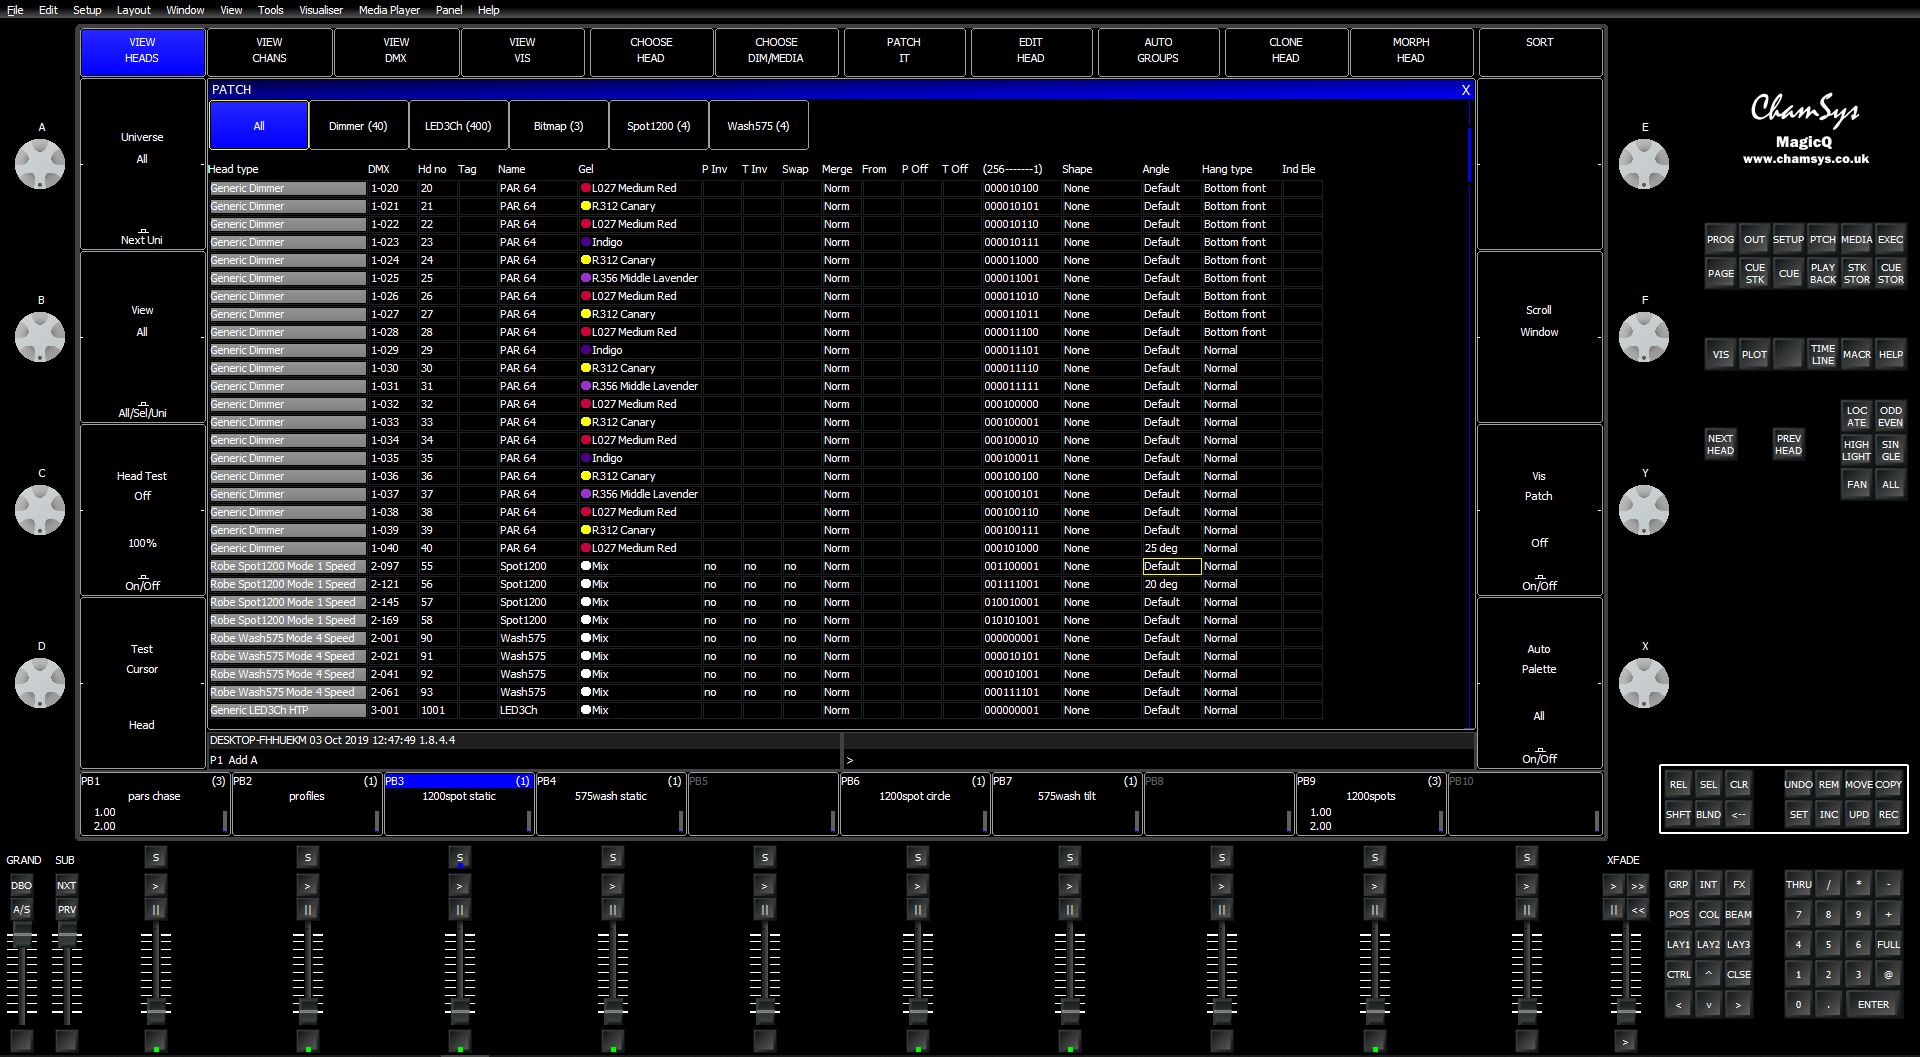Open the Visualiser menu
1920x1057 pixels.
(320, 10)
